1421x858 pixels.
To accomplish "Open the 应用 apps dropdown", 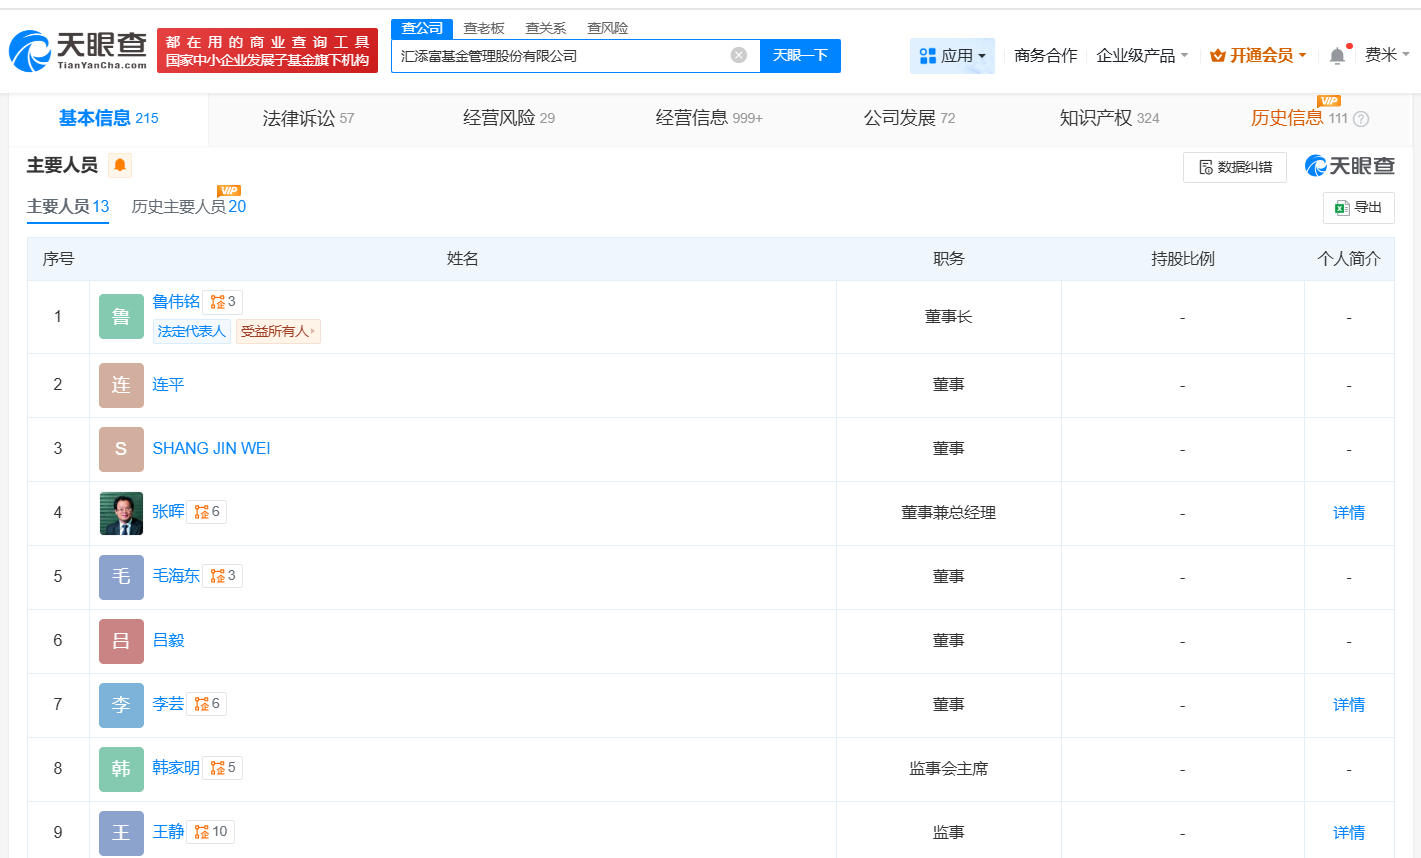I will point(951,57).
